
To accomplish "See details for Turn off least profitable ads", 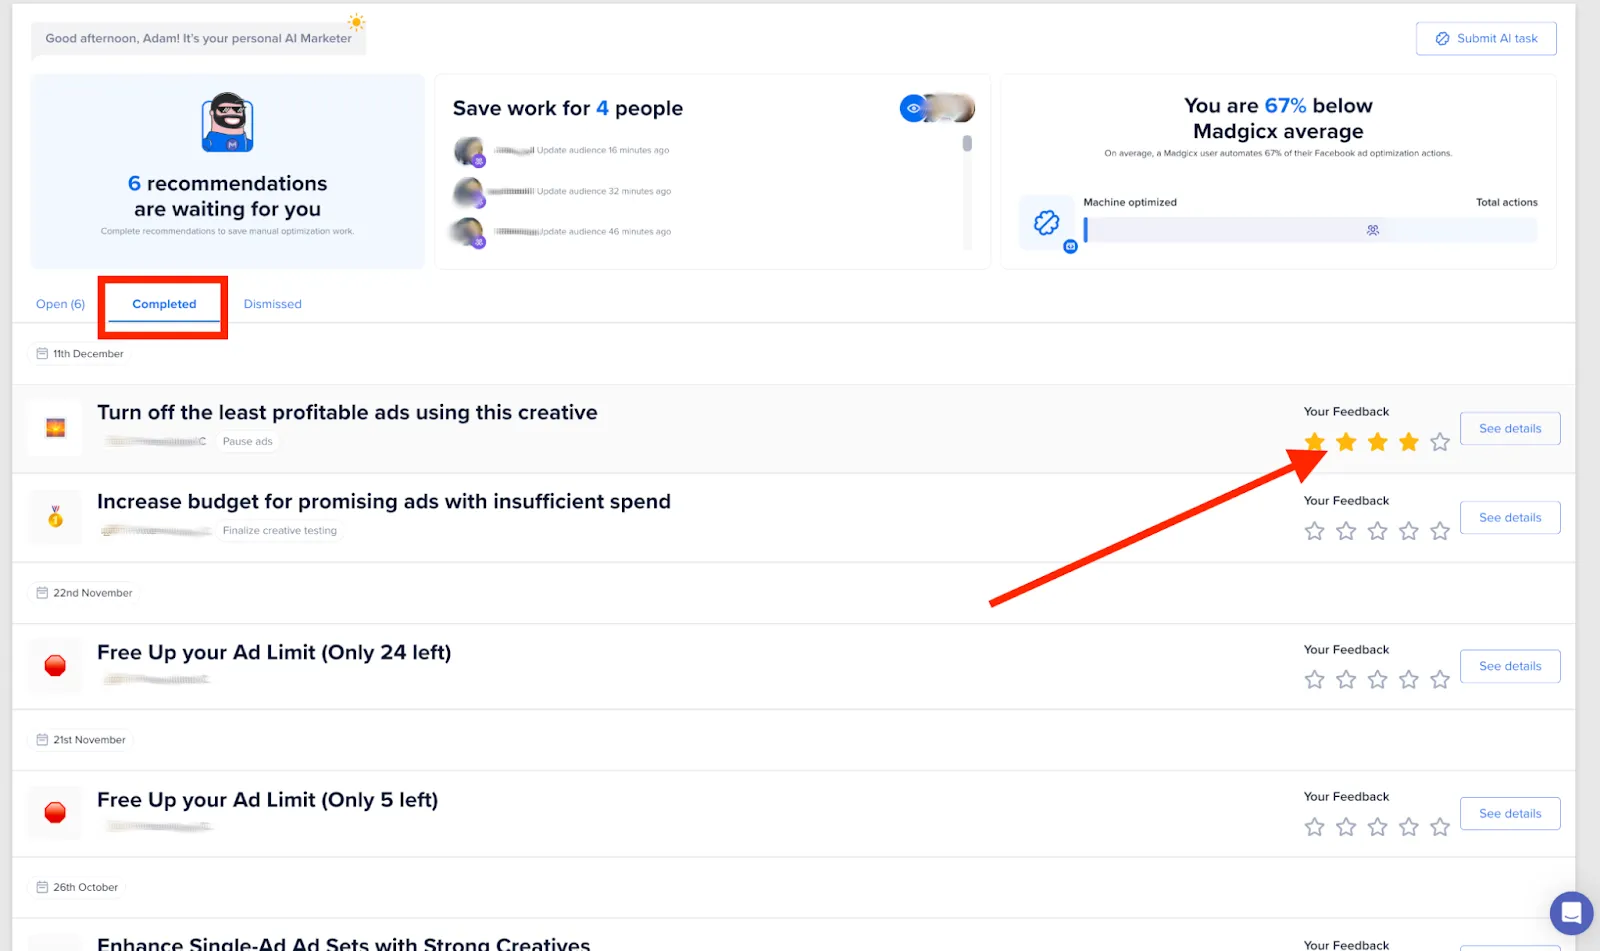I will 1510,429.
